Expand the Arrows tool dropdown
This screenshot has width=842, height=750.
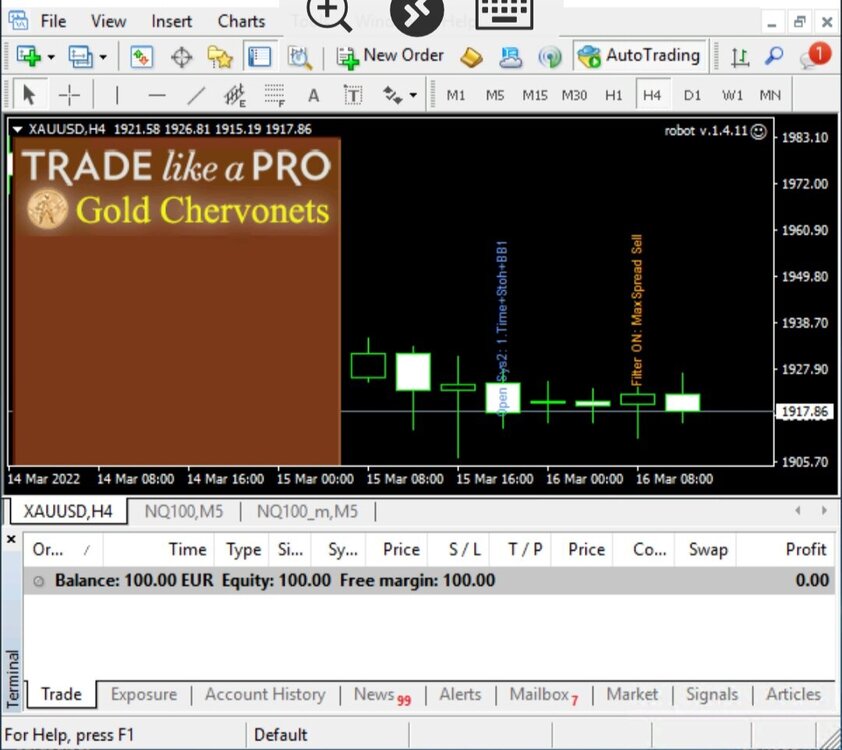coord(413,96)
